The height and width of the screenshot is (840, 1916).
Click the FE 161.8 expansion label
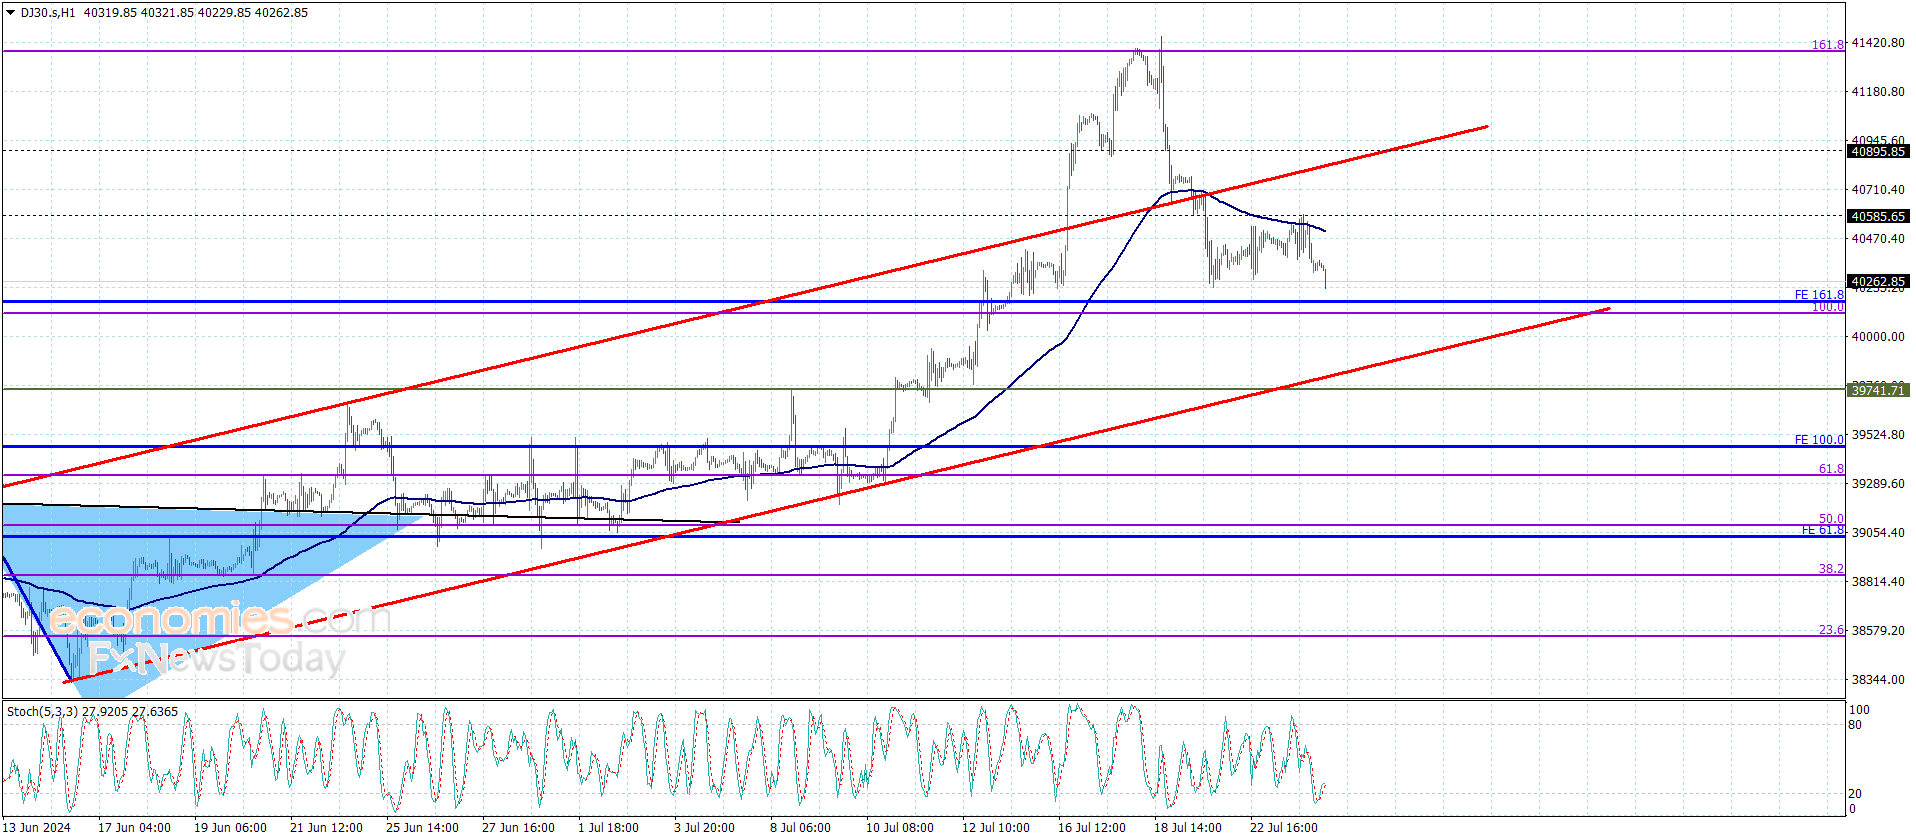(1819, 295)
